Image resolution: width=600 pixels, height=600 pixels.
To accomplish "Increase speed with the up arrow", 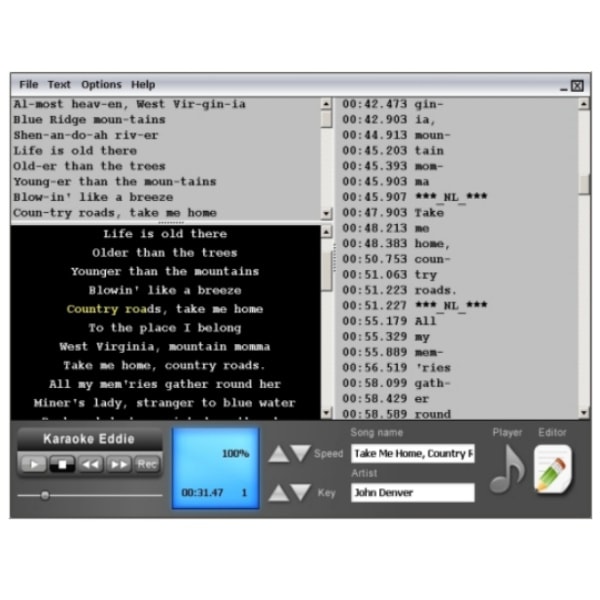I will tap(279, 454).
